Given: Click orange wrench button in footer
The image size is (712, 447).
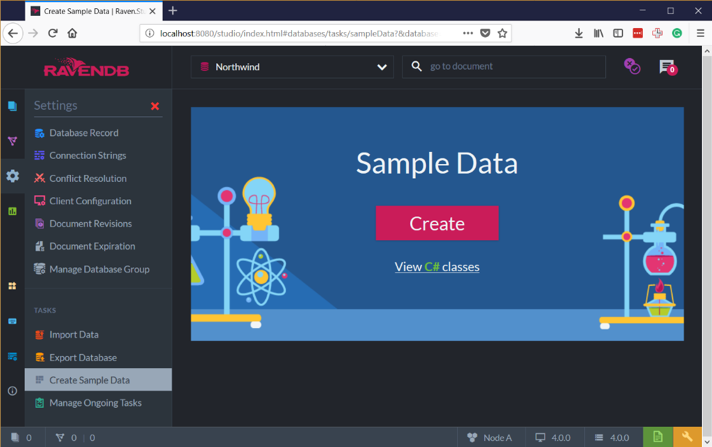Looking at the screenshot, I should click(687, 437).
